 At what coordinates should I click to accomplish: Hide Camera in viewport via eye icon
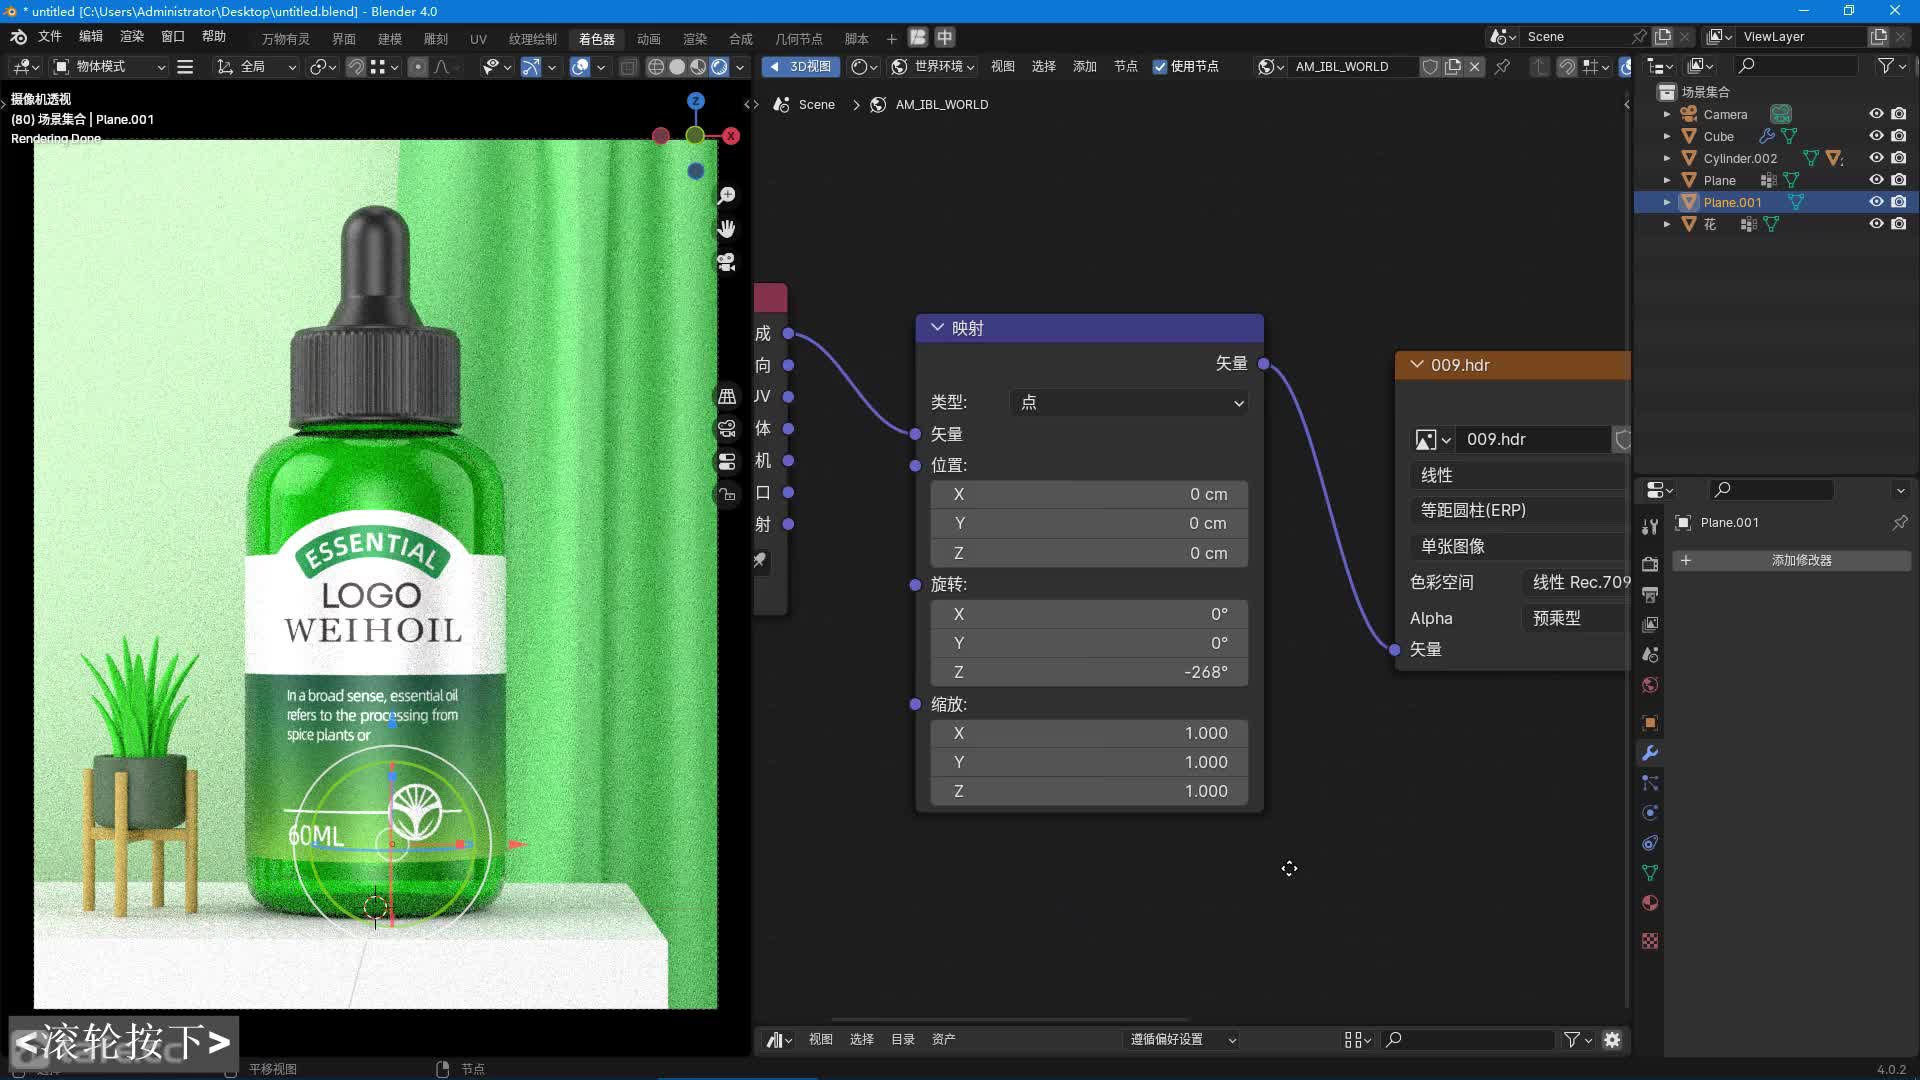[x=1876, y=114]
